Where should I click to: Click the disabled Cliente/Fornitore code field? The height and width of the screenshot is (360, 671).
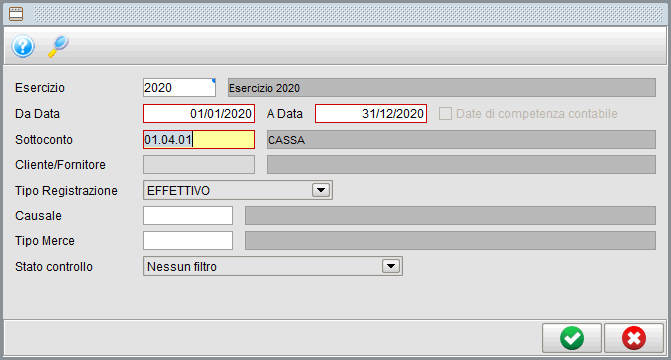click(x=199, y=165)
